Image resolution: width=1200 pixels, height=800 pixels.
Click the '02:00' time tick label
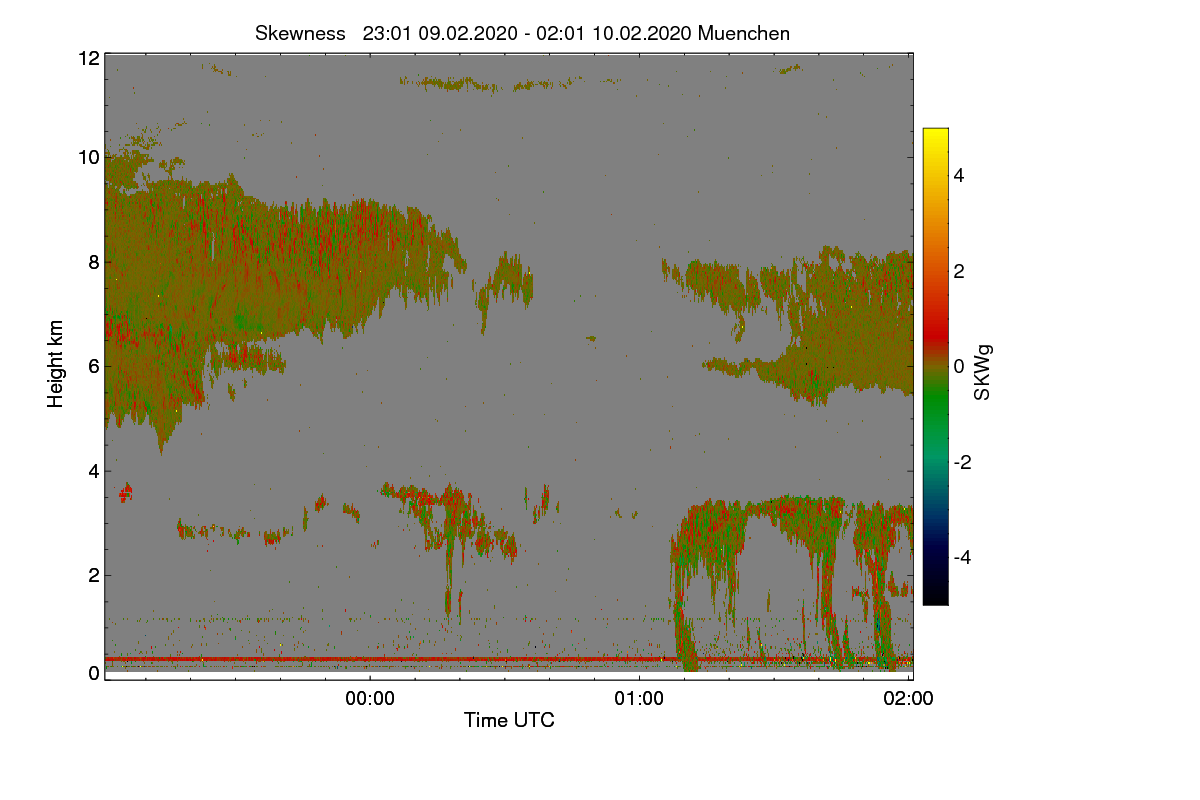click(908, 699)
